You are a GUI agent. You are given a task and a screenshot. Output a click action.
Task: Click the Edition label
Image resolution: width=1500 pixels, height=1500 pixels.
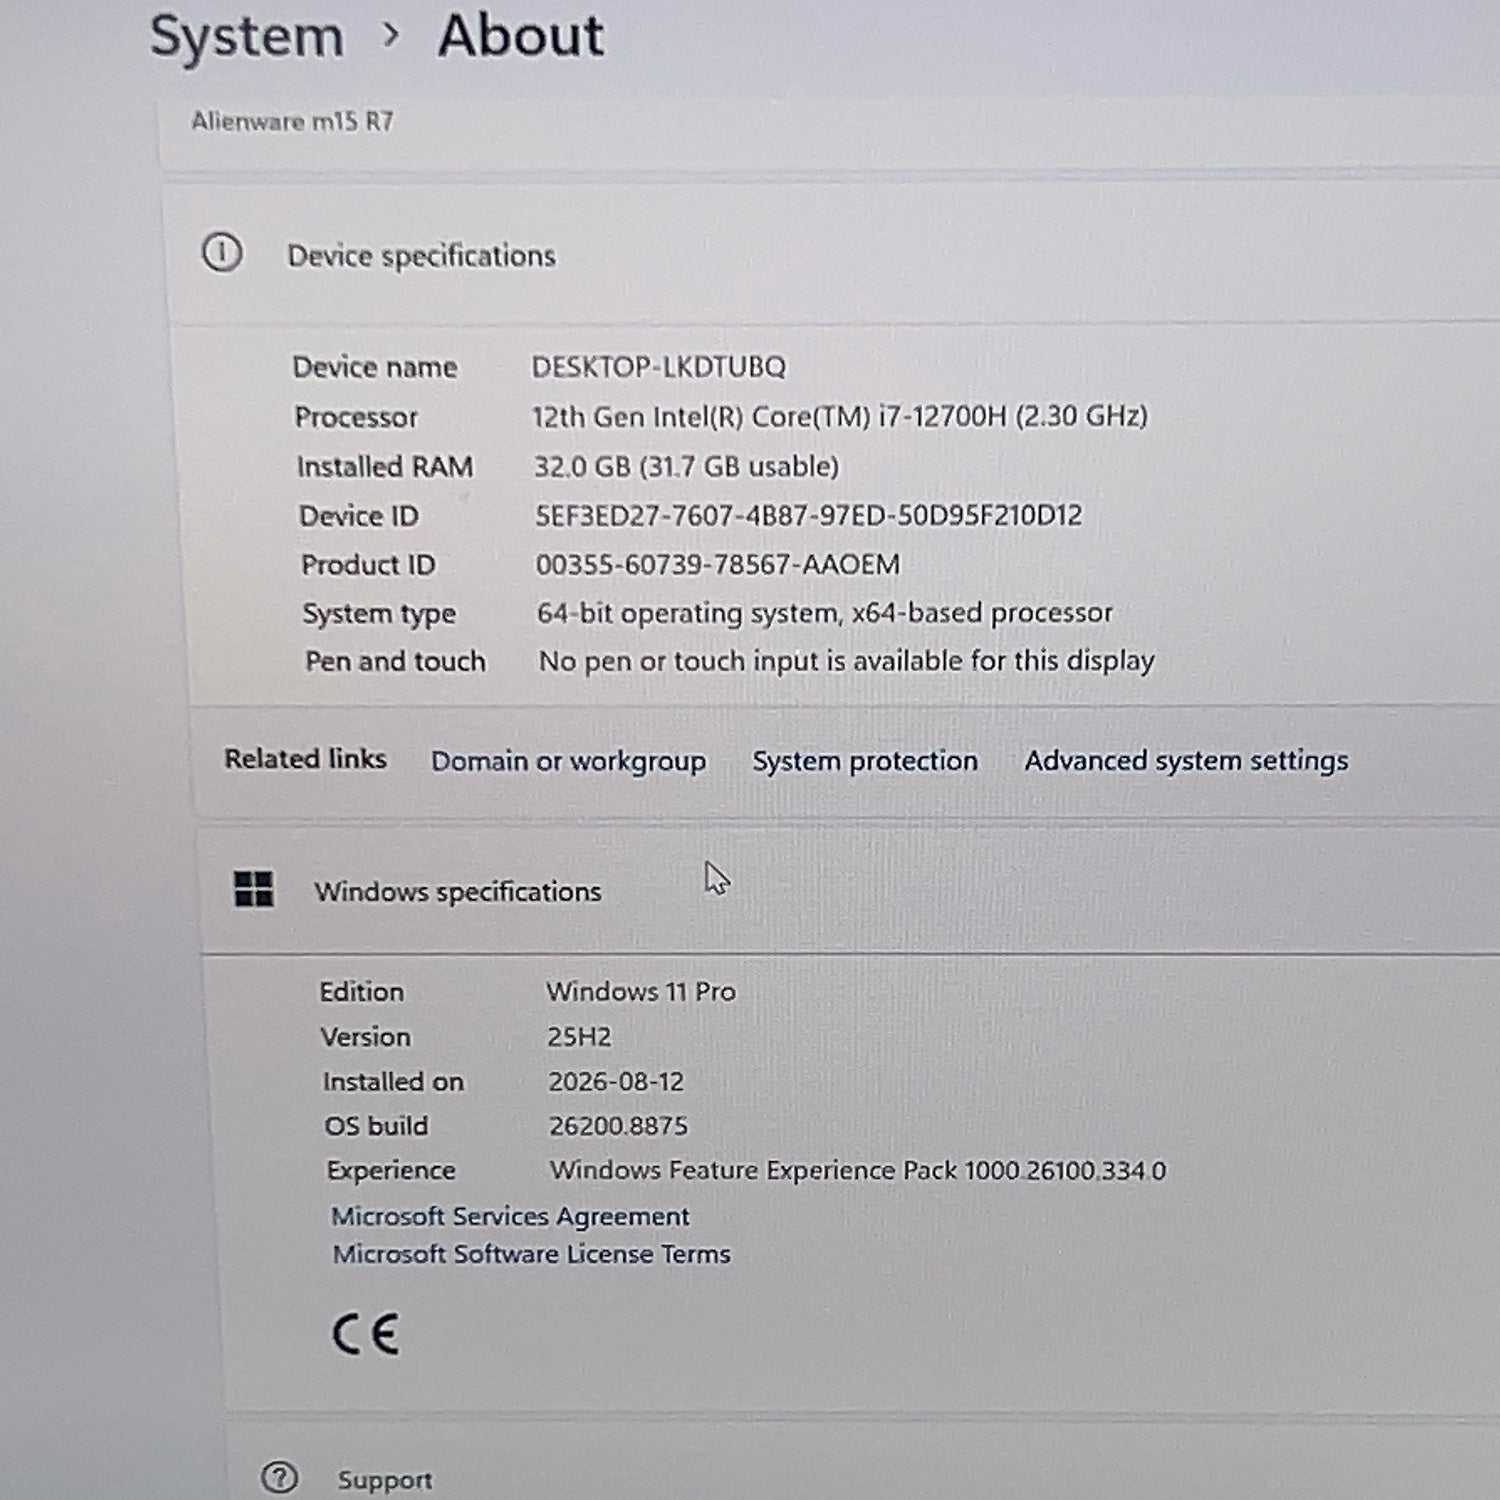point(361,991)
